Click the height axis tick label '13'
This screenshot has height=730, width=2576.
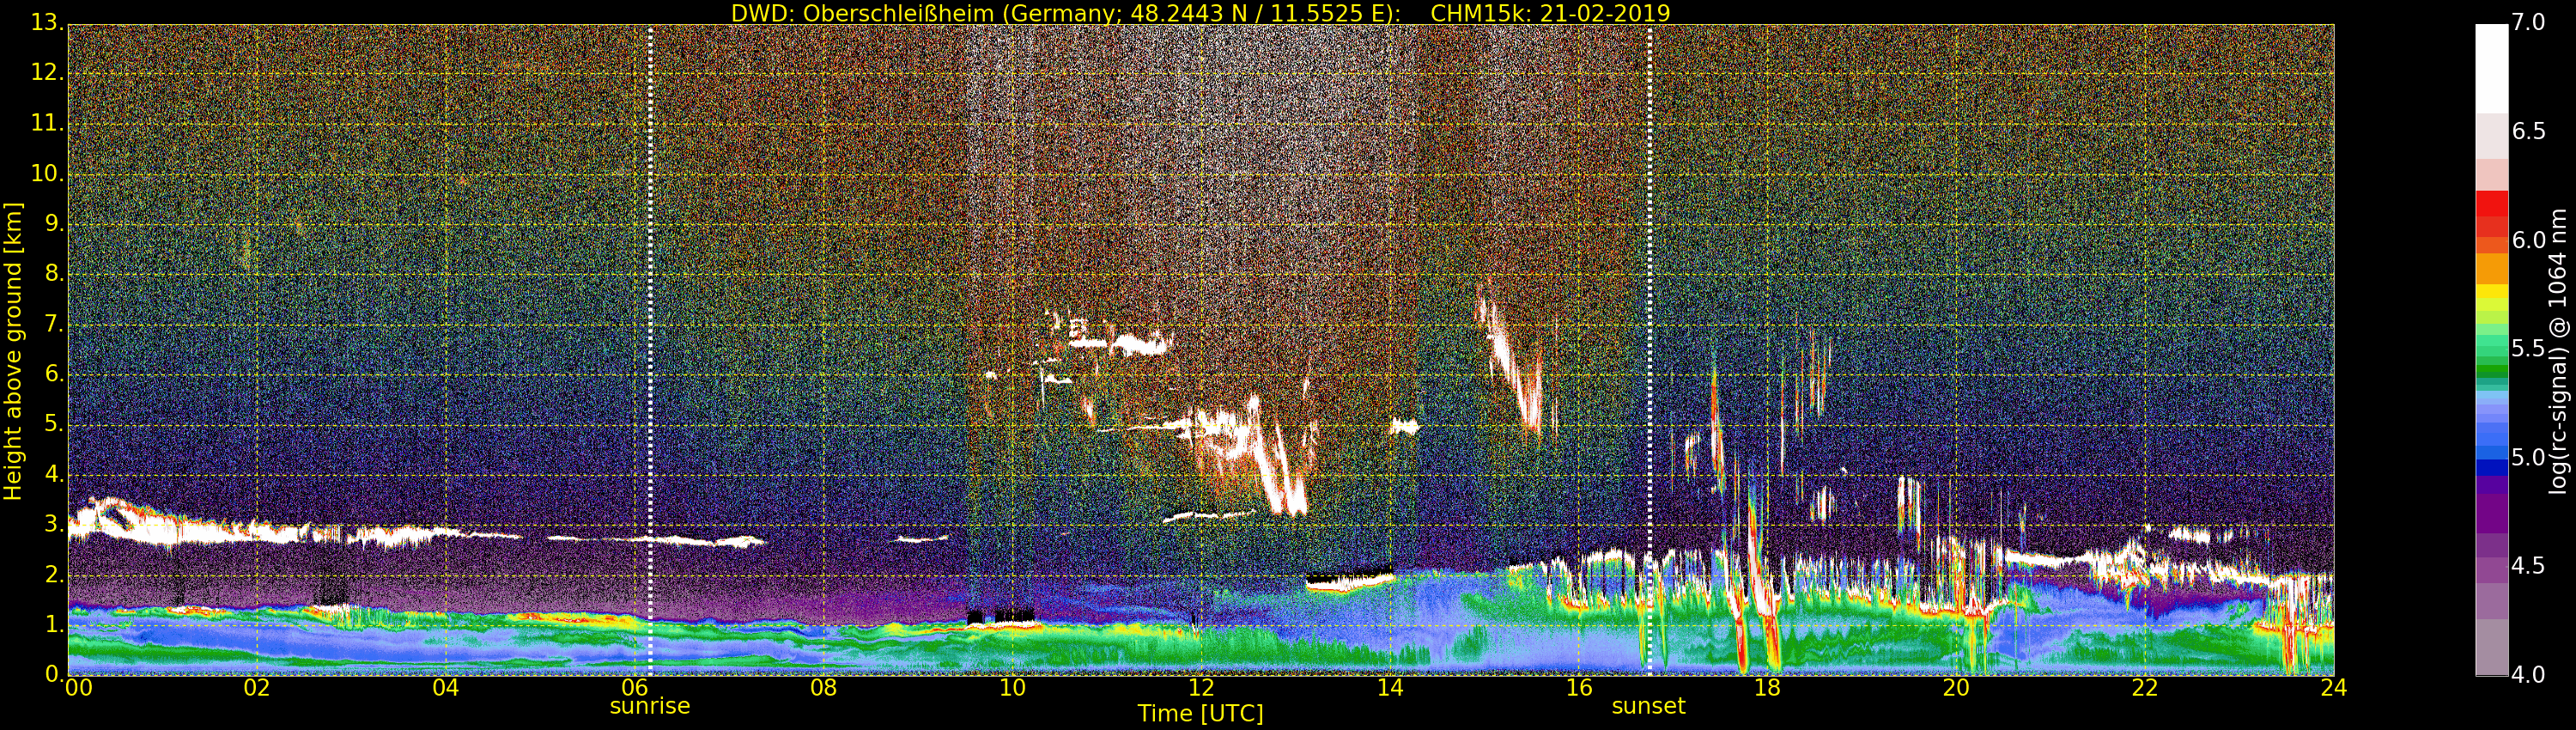[46, 23]
